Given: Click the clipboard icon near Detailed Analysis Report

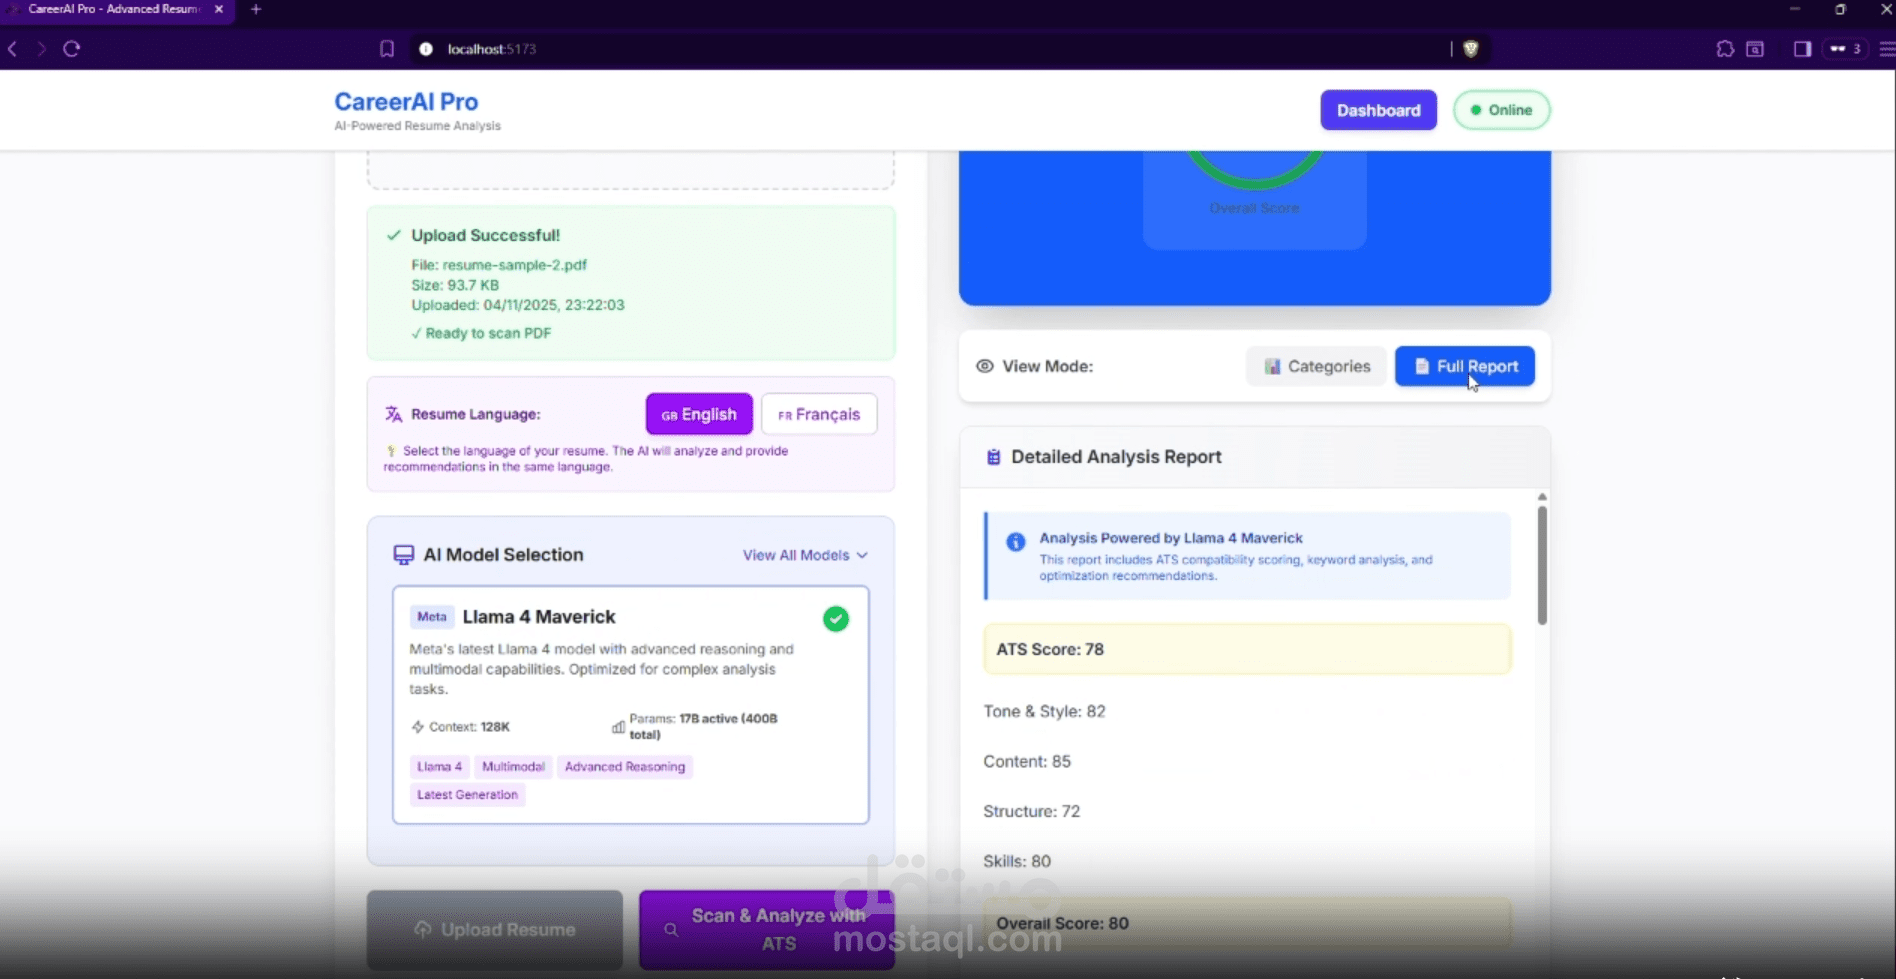Looking at the screenshot, I should [x=993, y=457].
